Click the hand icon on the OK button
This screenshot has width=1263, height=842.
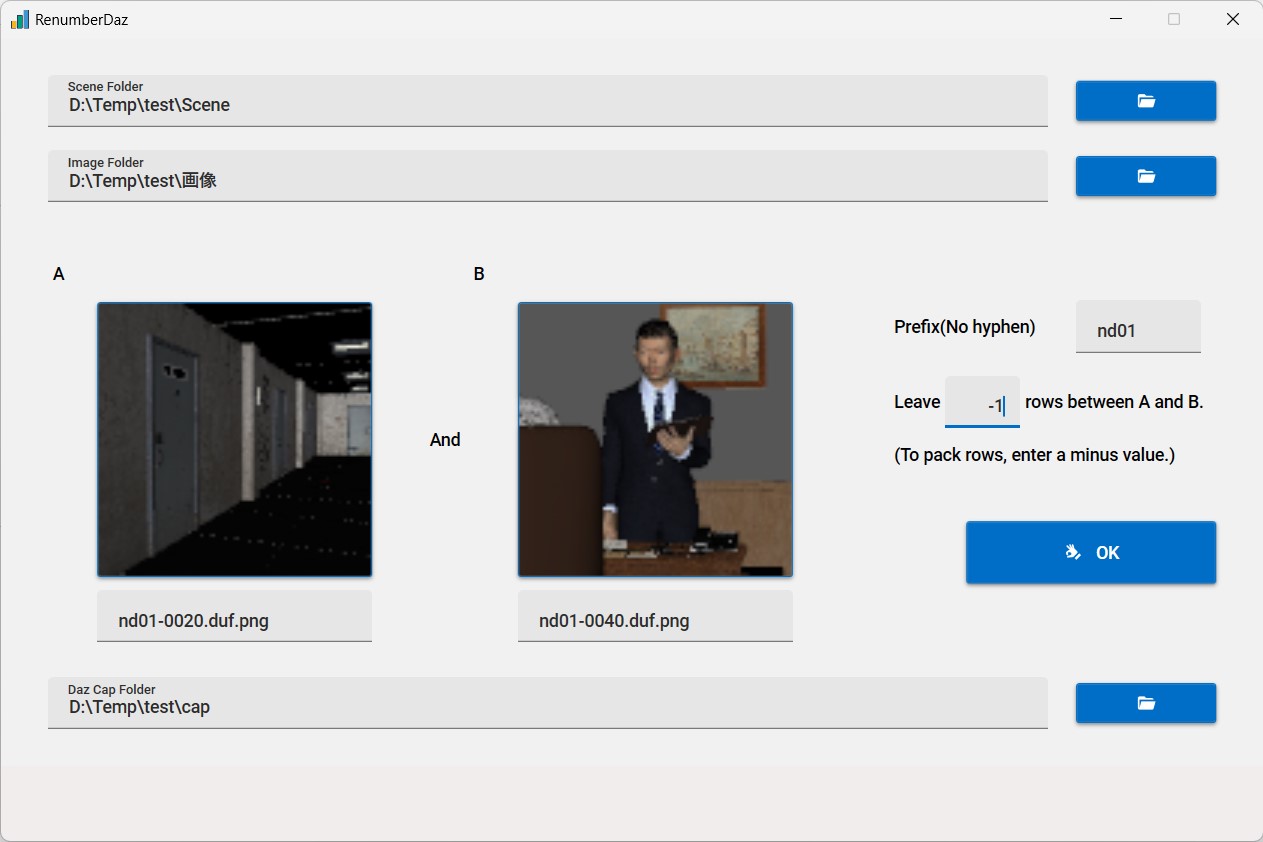tap(1072, 551)
